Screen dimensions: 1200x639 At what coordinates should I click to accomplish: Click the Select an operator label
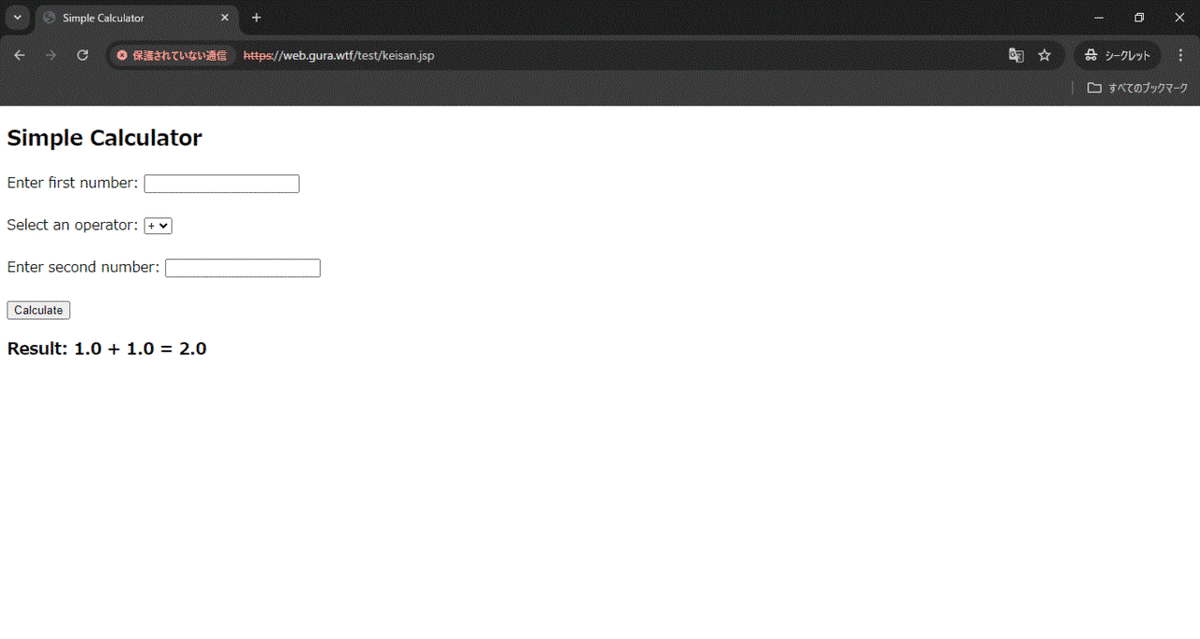[72, 225]
